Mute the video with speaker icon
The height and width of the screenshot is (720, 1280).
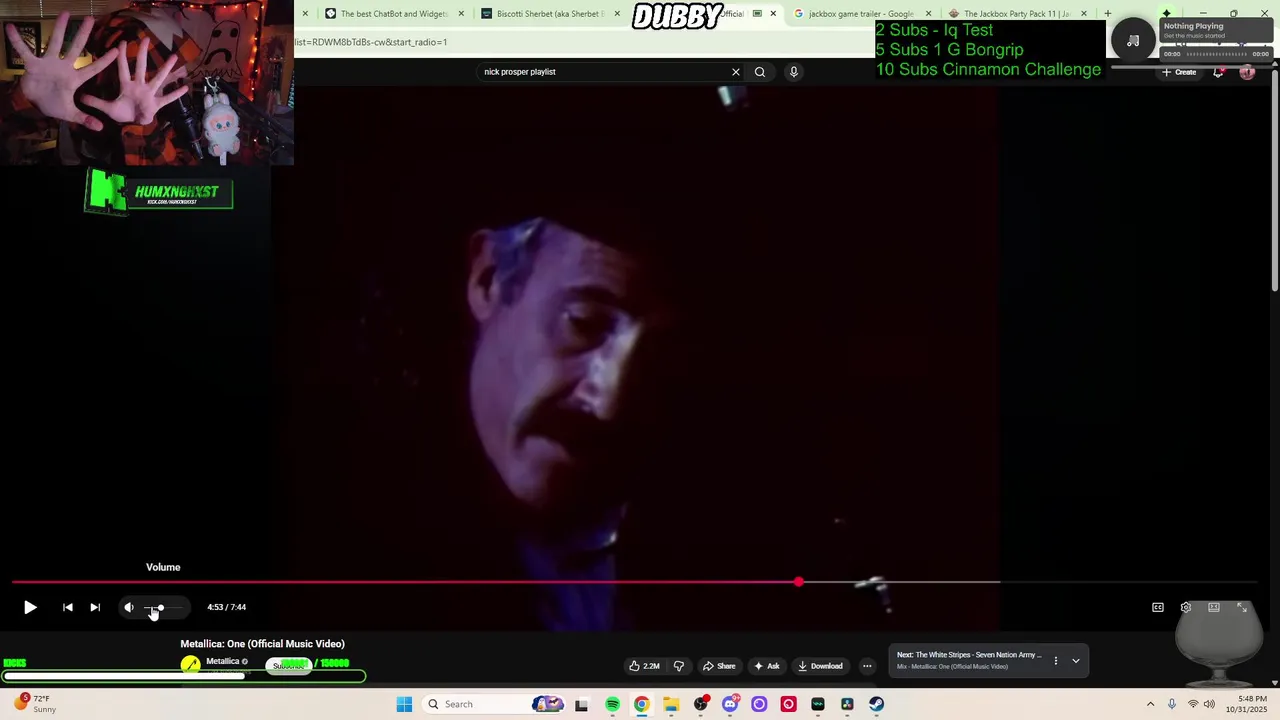click(129, 607)
